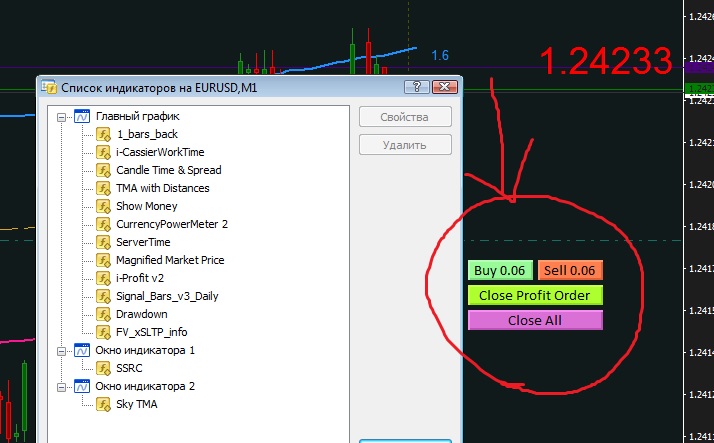The image size is (714, 443).
Task: Click the Drawdown indicator icon
Action: 103,314
